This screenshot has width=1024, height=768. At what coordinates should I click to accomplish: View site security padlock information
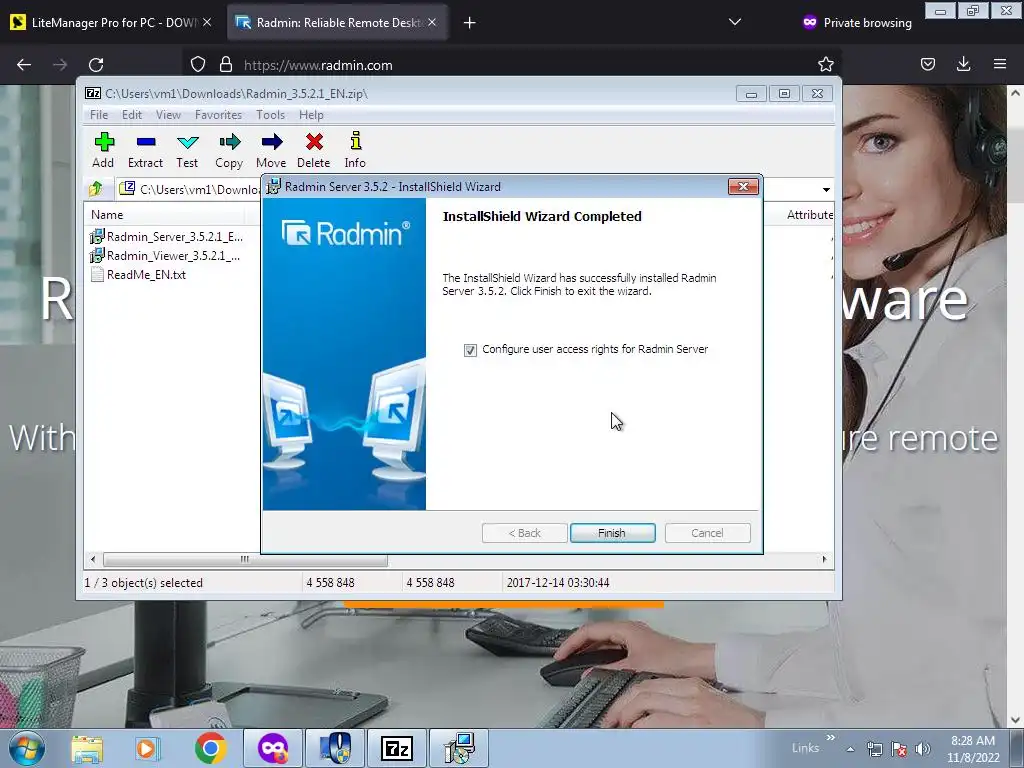[226, 65]
